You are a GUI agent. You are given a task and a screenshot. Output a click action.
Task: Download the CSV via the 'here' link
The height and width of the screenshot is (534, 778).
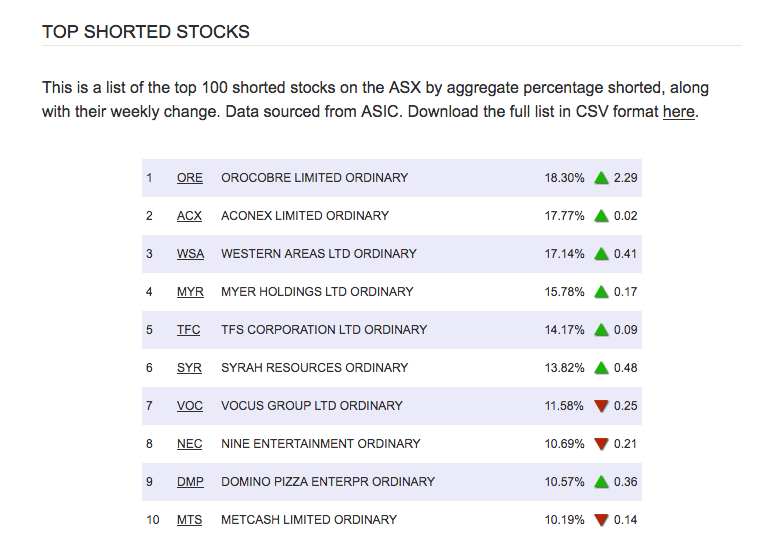pos(678,112)
